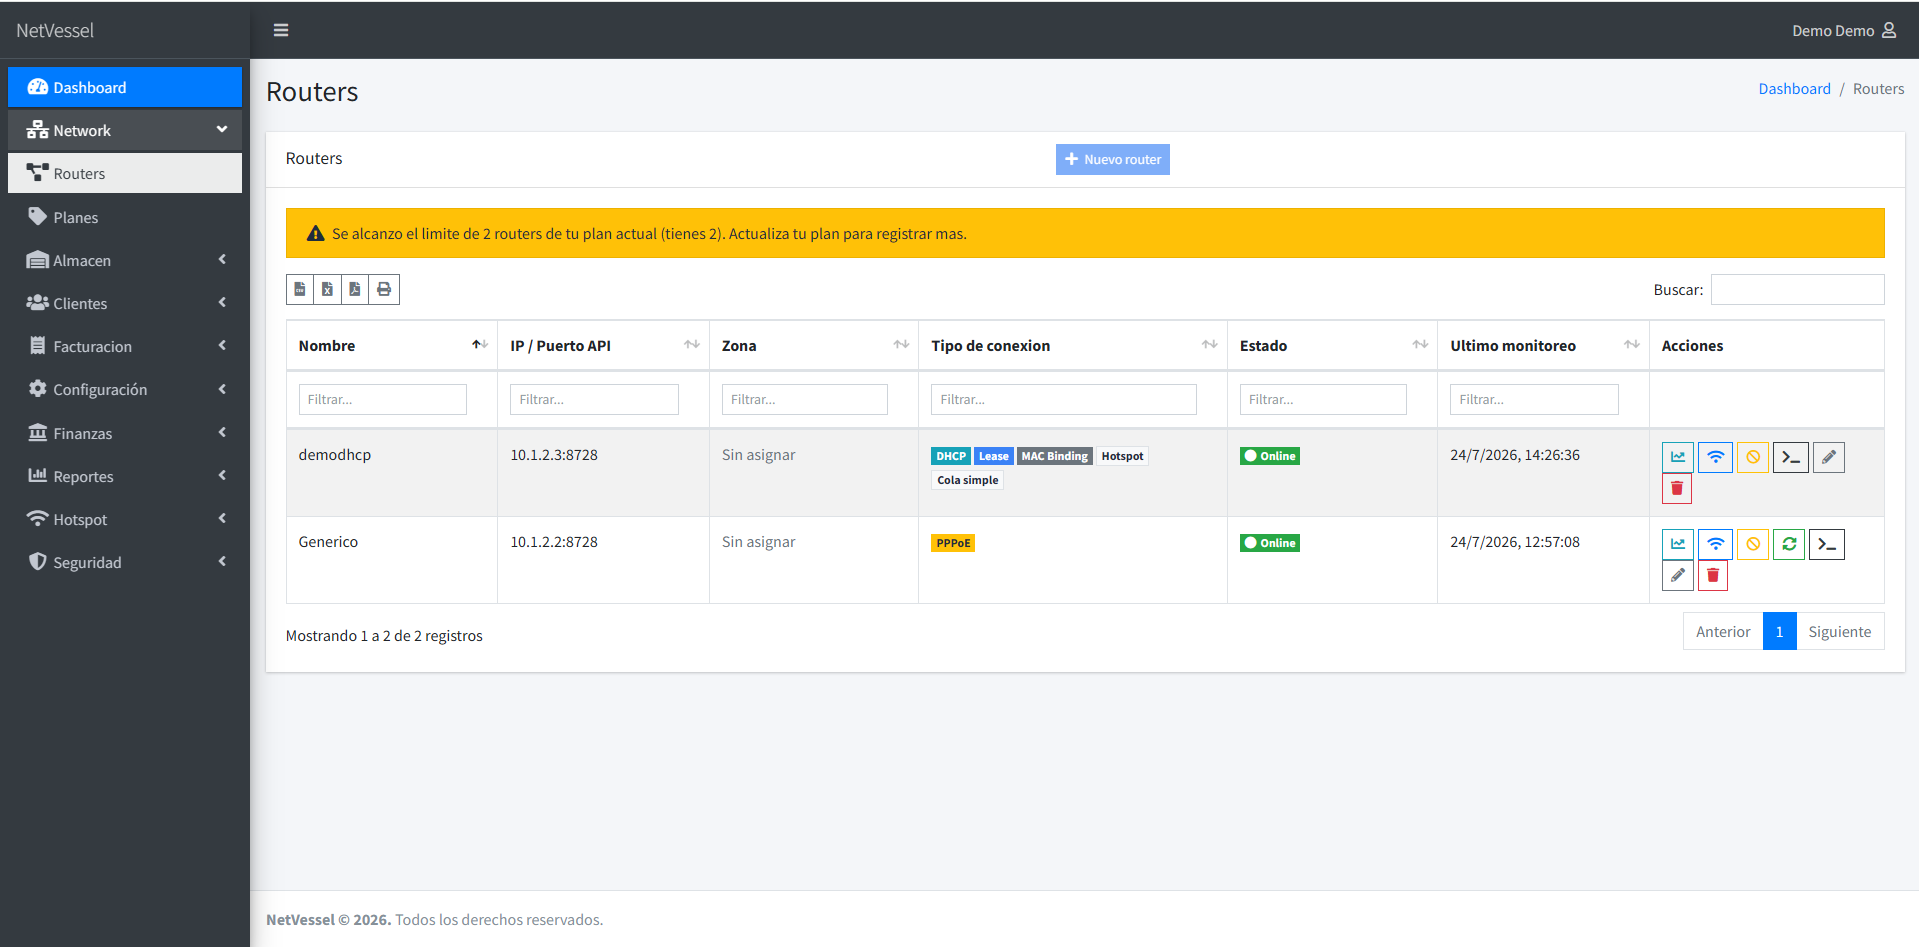Click the yellow block icon for demodhcp

1753,457
